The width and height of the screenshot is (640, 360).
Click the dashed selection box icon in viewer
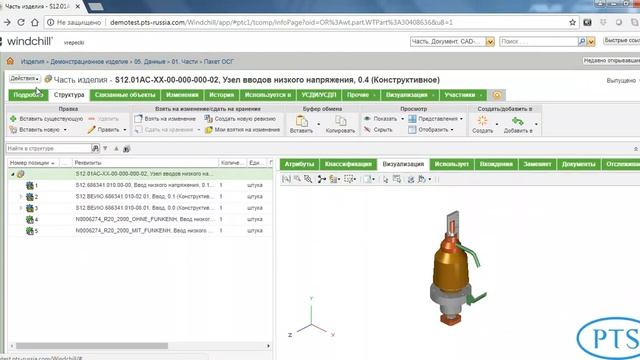pyautogui.click(x=348, y=179)
